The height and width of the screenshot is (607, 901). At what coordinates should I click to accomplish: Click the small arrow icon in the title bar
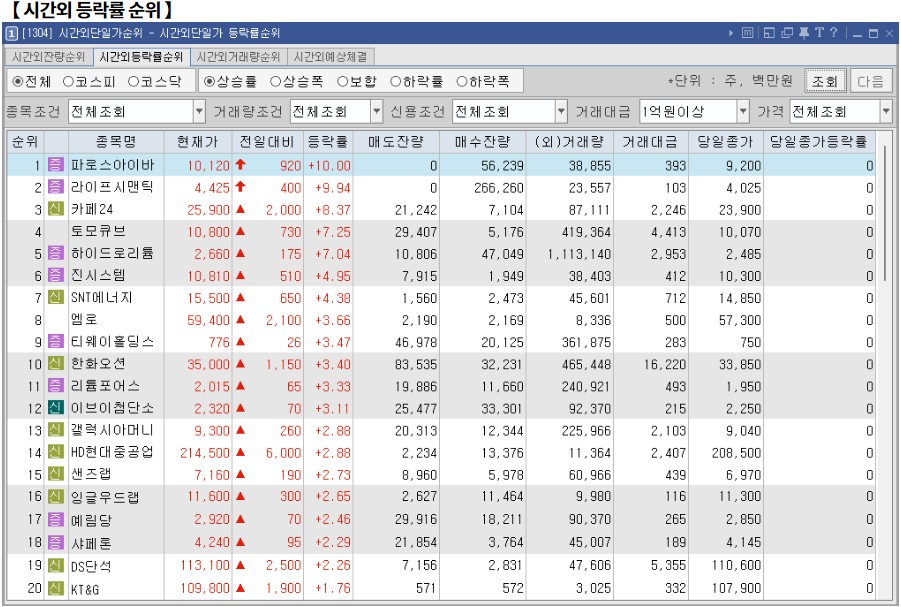pyautogui.click(x=732, y=32)
